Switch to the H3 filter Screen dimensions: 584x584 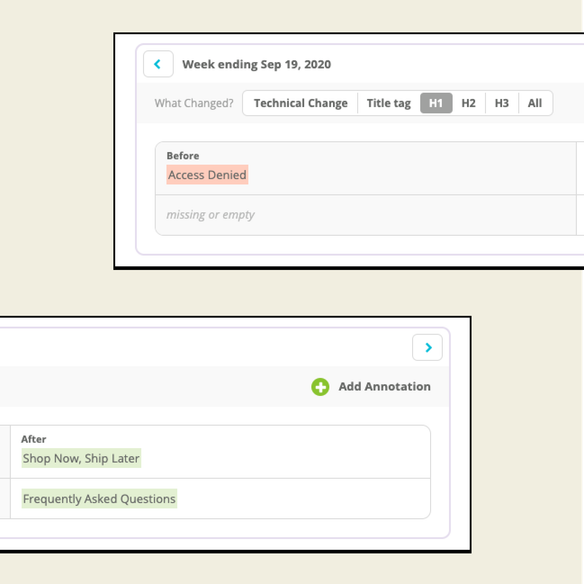click(x=502, y=103)
